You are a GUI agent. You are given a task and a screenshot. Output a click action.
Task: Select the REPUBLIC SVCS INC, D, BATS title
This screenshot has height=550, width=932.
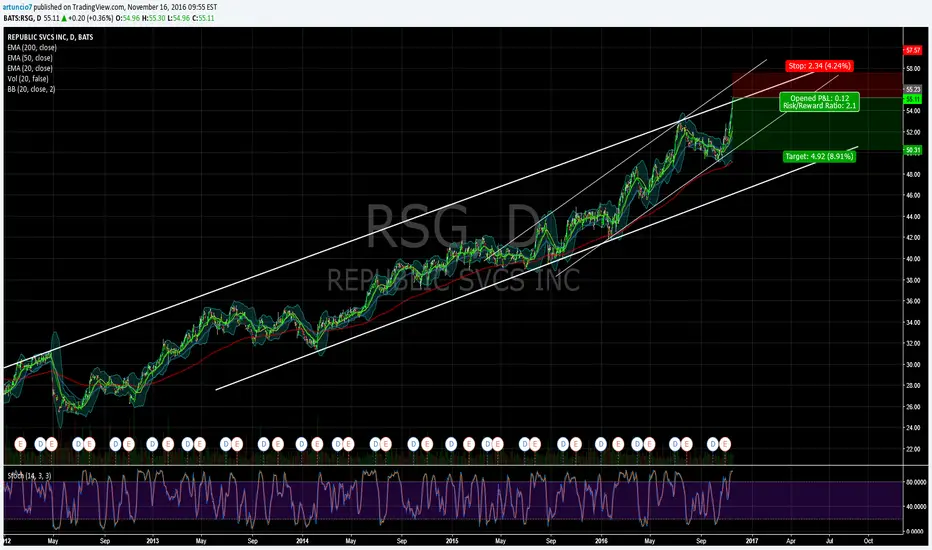[50, 37]
